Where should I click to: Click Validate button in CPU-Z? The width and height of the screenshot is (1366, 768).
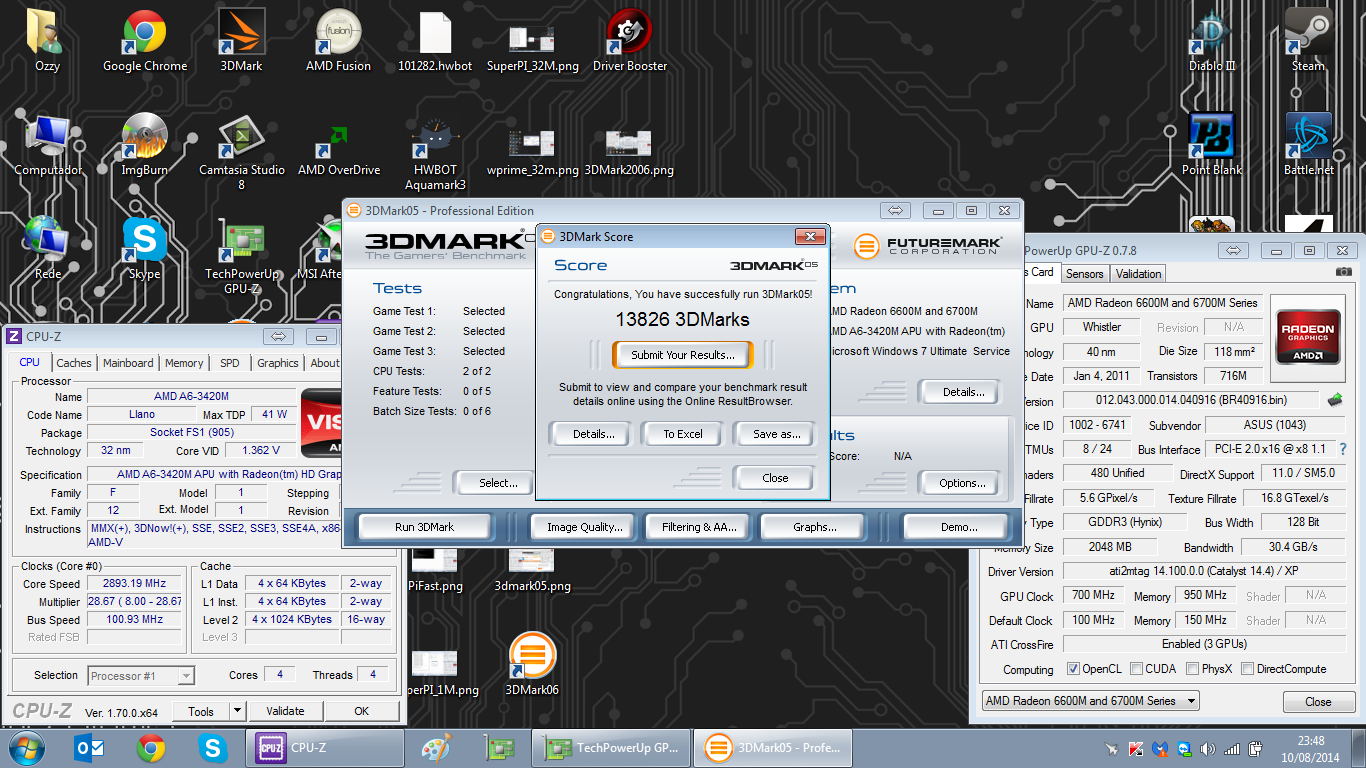[285, 711]
